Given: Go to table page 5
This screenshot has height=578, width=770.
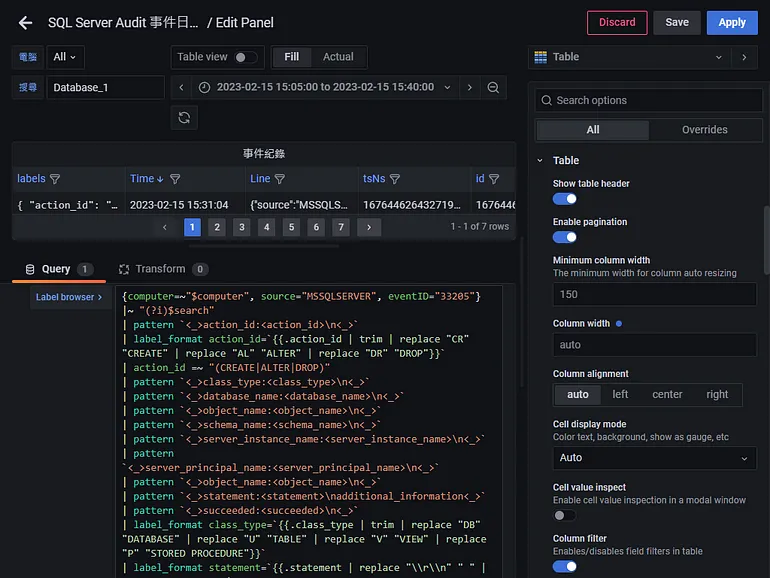Looking at the screenshot, I should pyautogui.click(x=291, y=227).
